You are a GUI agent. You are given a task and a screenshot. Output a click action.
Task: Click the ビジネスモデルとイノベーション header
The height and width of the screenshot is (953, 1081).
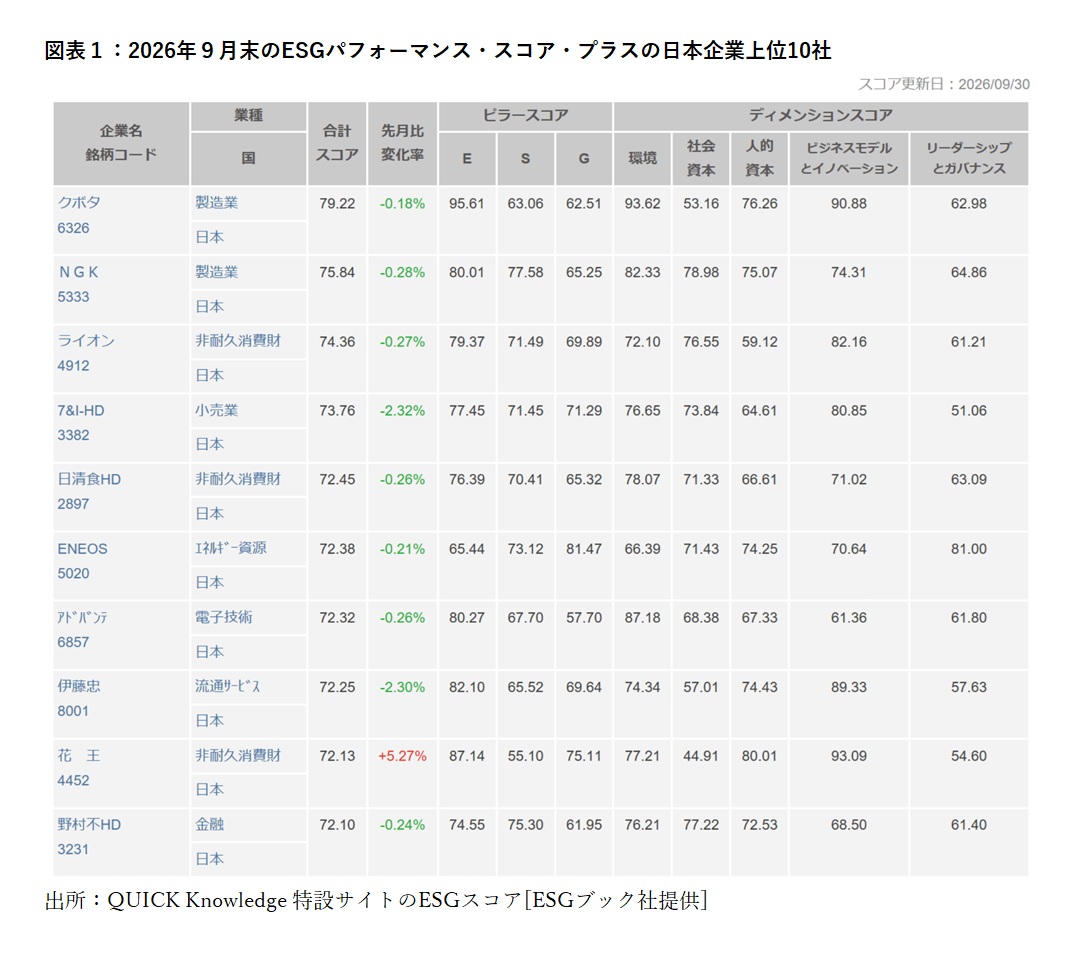click(849, 159)
